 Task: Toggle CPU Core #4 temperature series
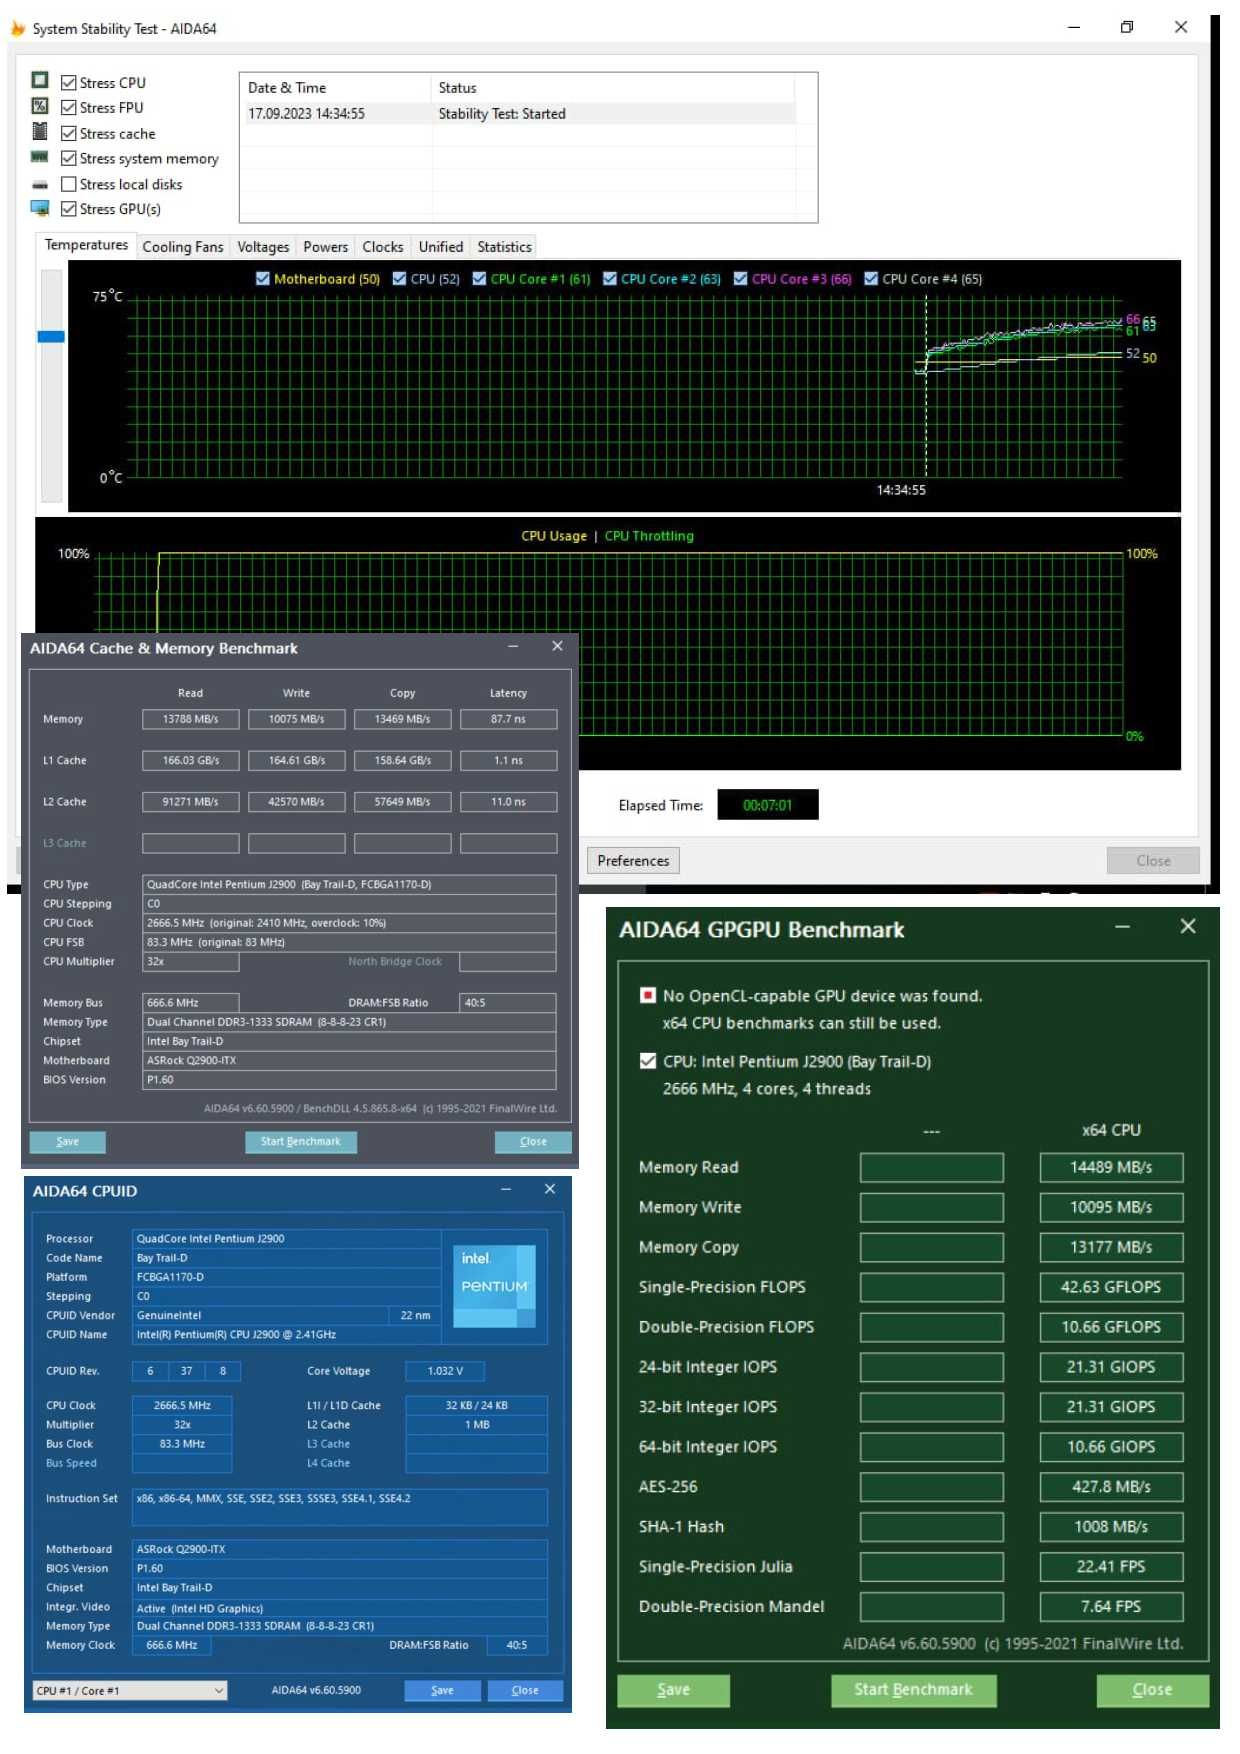click(x=871, y=279)
